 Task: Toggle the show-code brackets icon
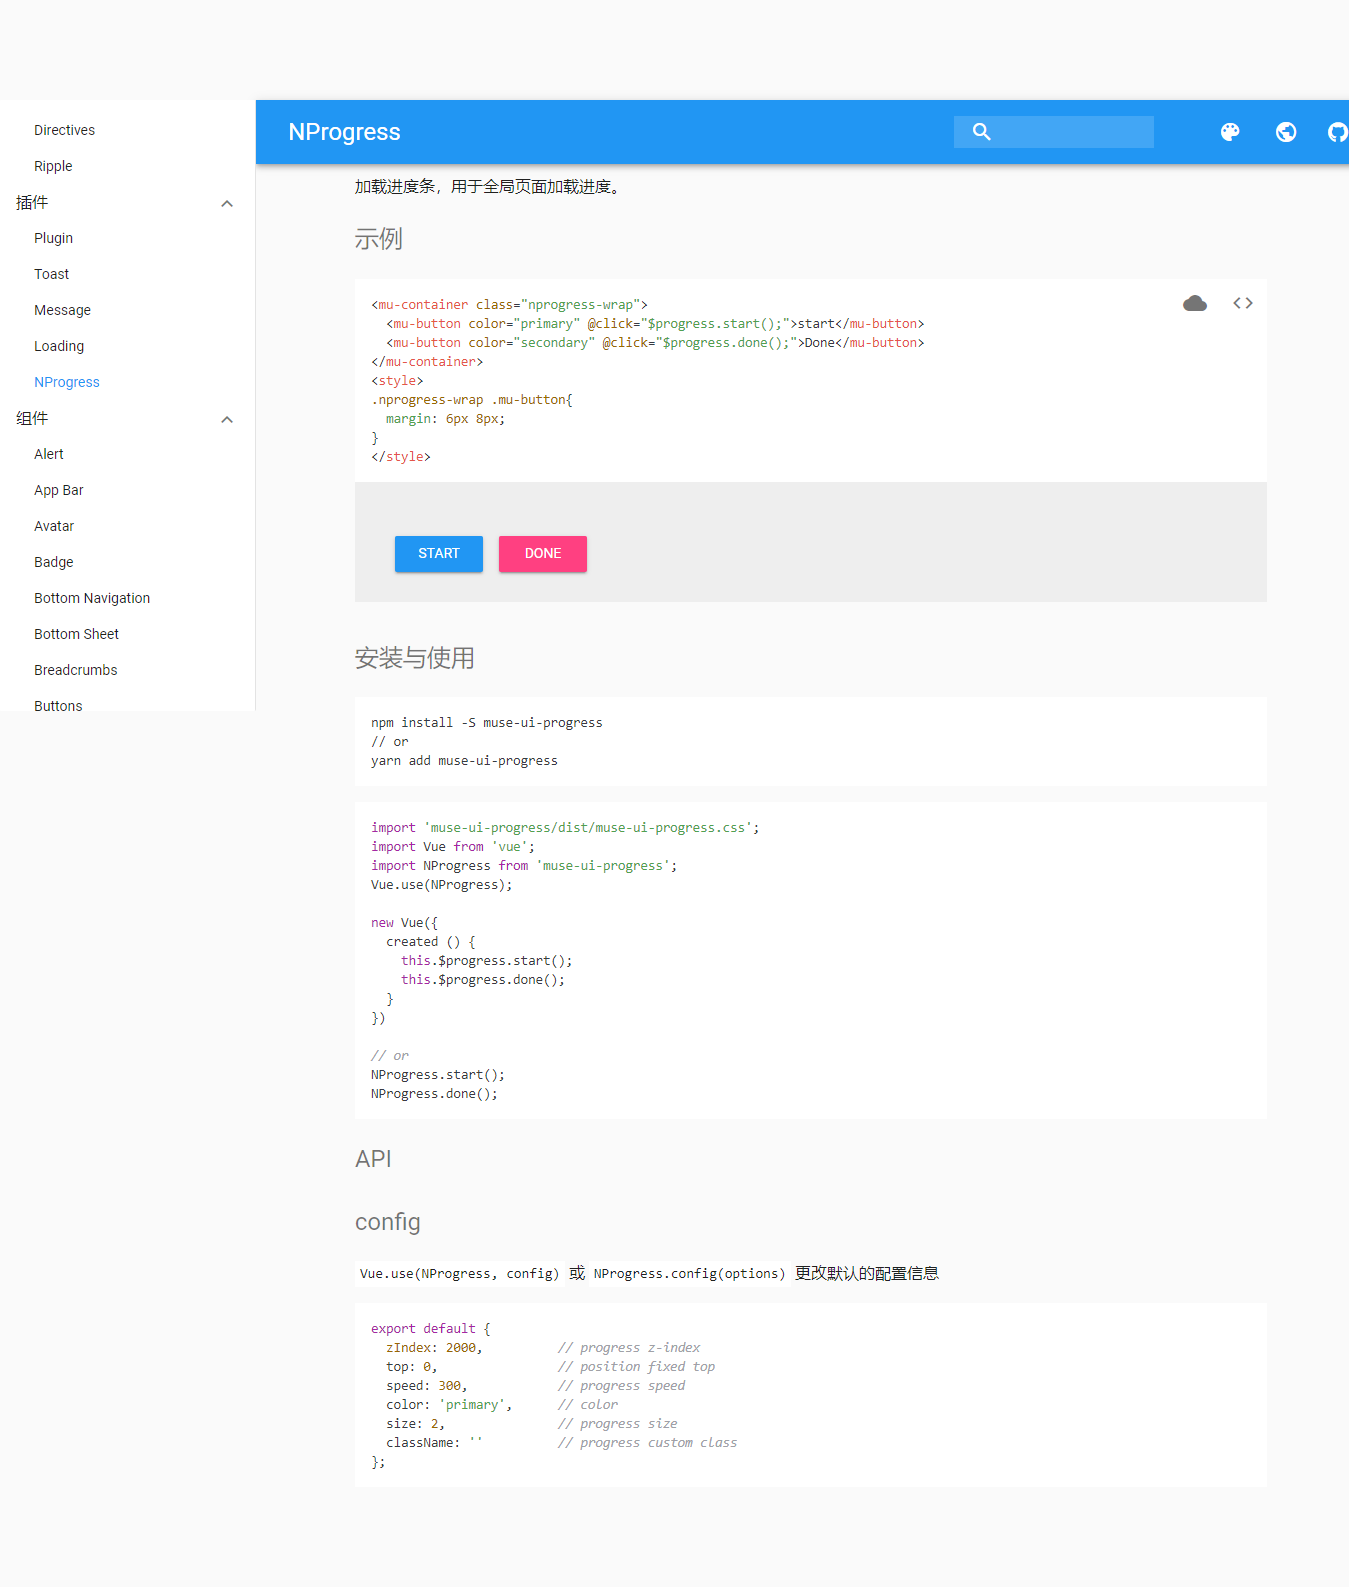1243,303
